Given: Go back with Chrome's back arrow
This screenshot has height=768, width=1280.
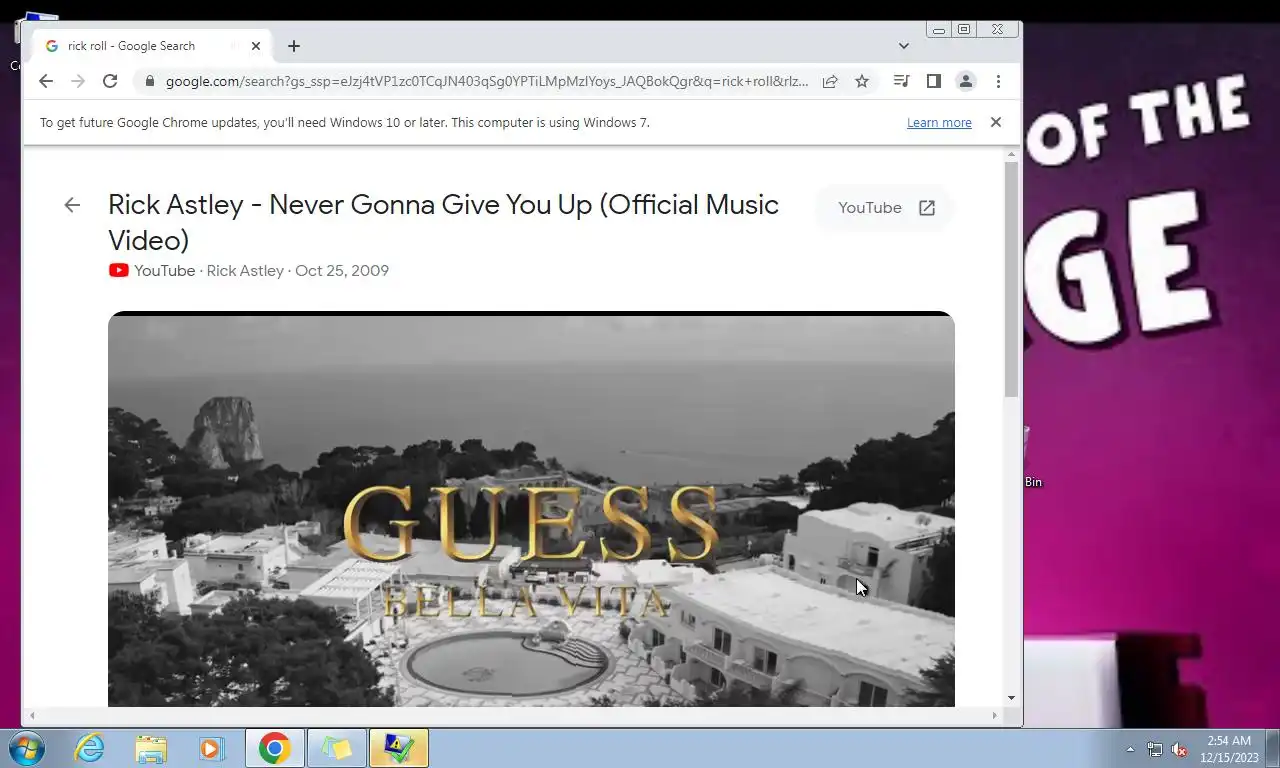Looking at the screenshot, I should (x=46, y=81).
